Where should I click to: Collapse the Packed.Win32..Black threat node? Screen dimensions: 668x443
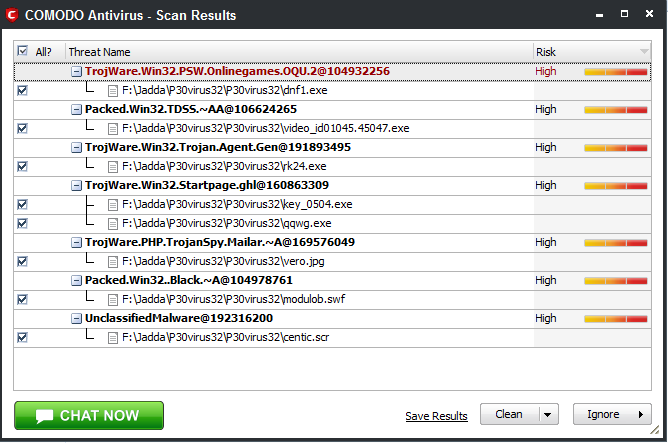point(76,281)
